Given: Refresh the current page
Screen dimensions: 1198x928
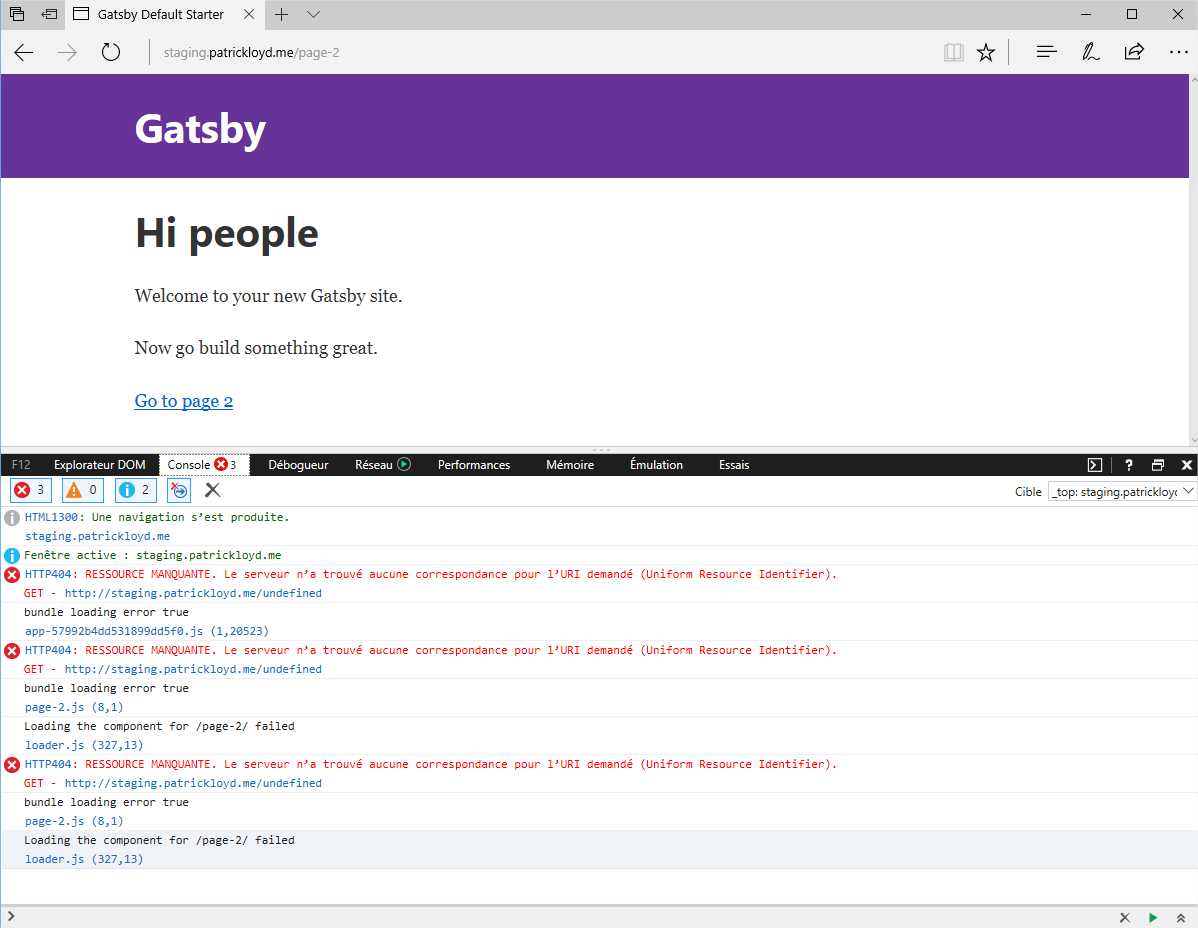Looking at the screenshot, I should 111,53.
